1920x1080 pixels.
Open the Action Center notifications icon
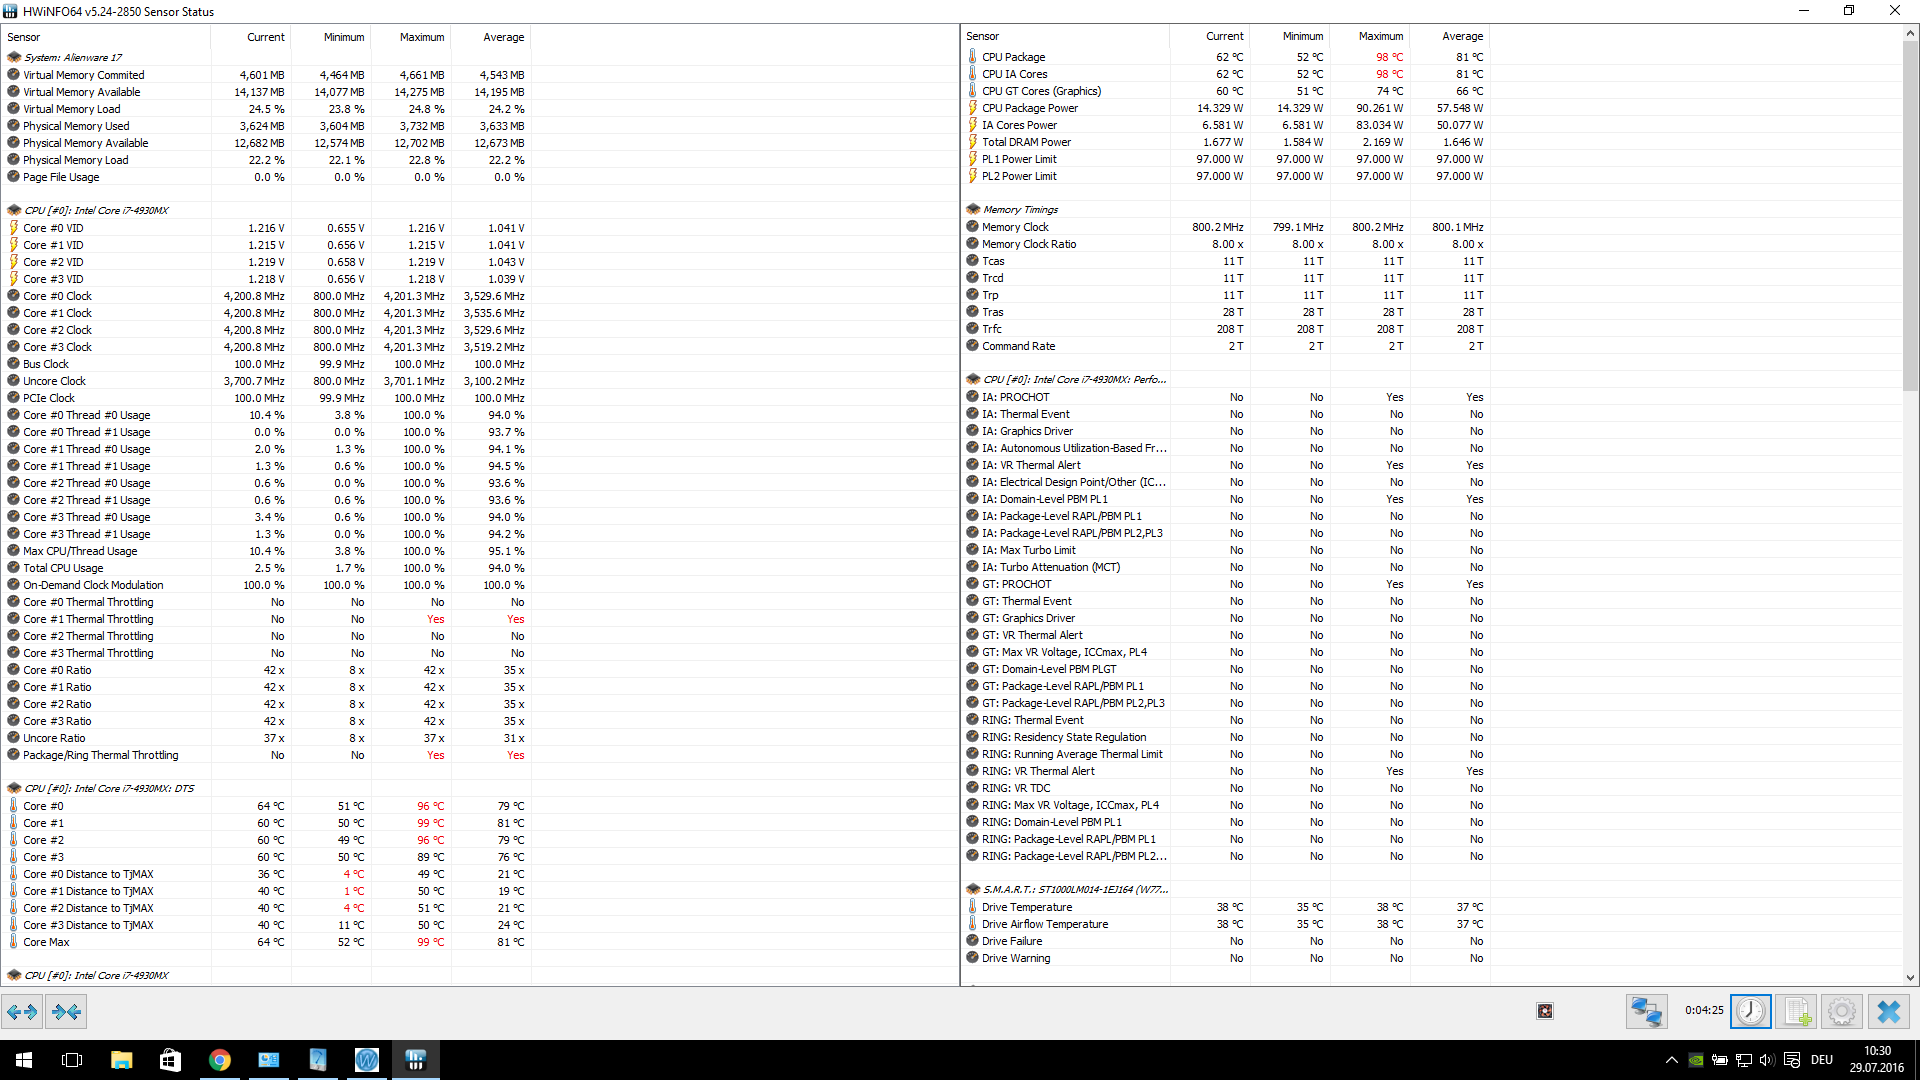[1792, 1060]
